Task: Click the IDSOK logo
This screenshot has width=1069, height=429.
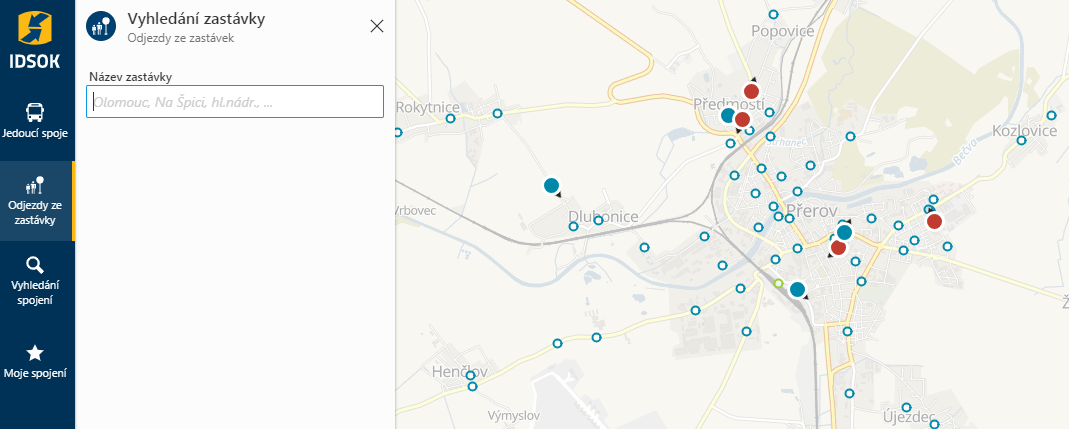Action: click(x=37, y=37)
